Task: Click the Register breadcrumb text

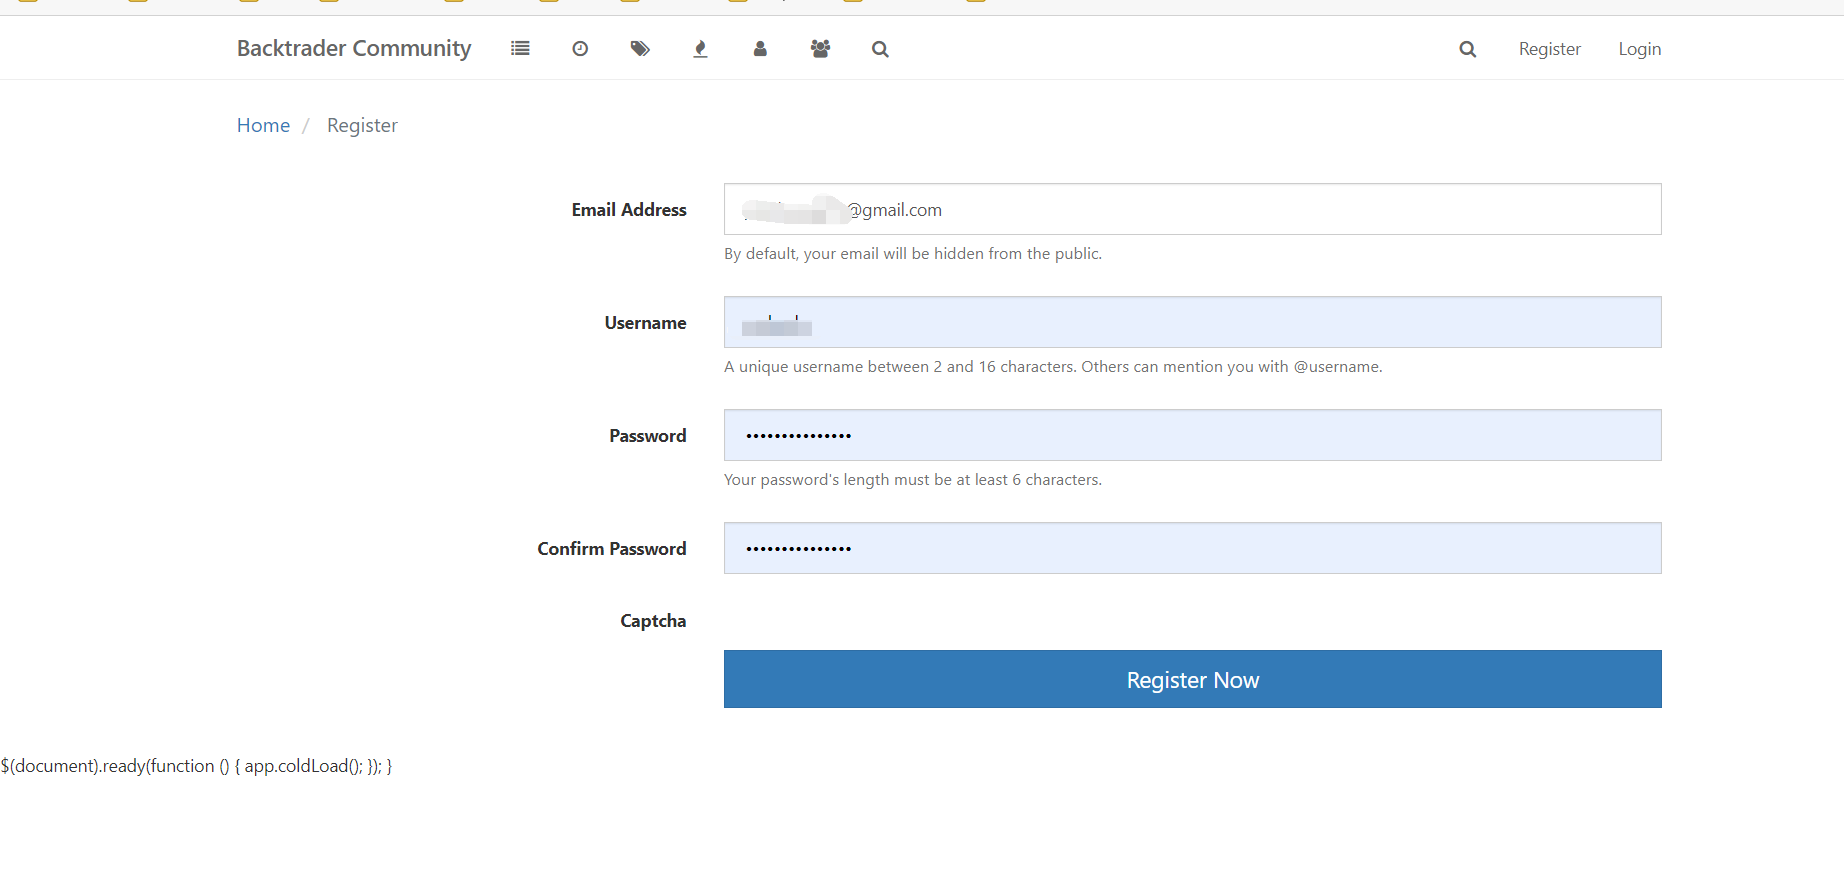Action: (x=362, y=125)
